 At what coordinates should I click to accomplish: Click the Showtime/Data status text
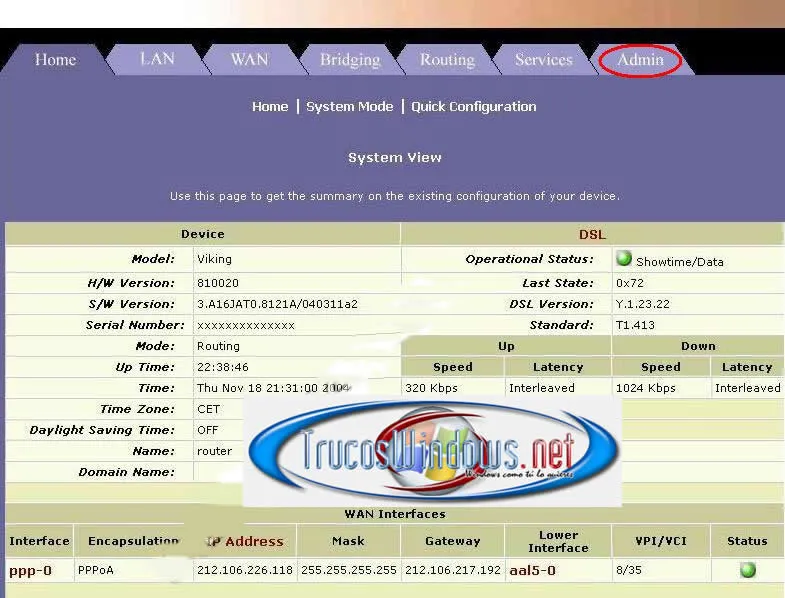[x=679, y=262]
